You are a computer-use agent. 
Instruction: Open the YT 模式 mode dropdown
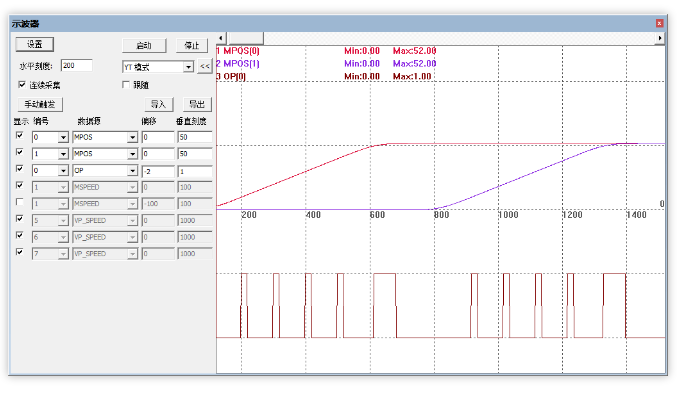[188, 67]
